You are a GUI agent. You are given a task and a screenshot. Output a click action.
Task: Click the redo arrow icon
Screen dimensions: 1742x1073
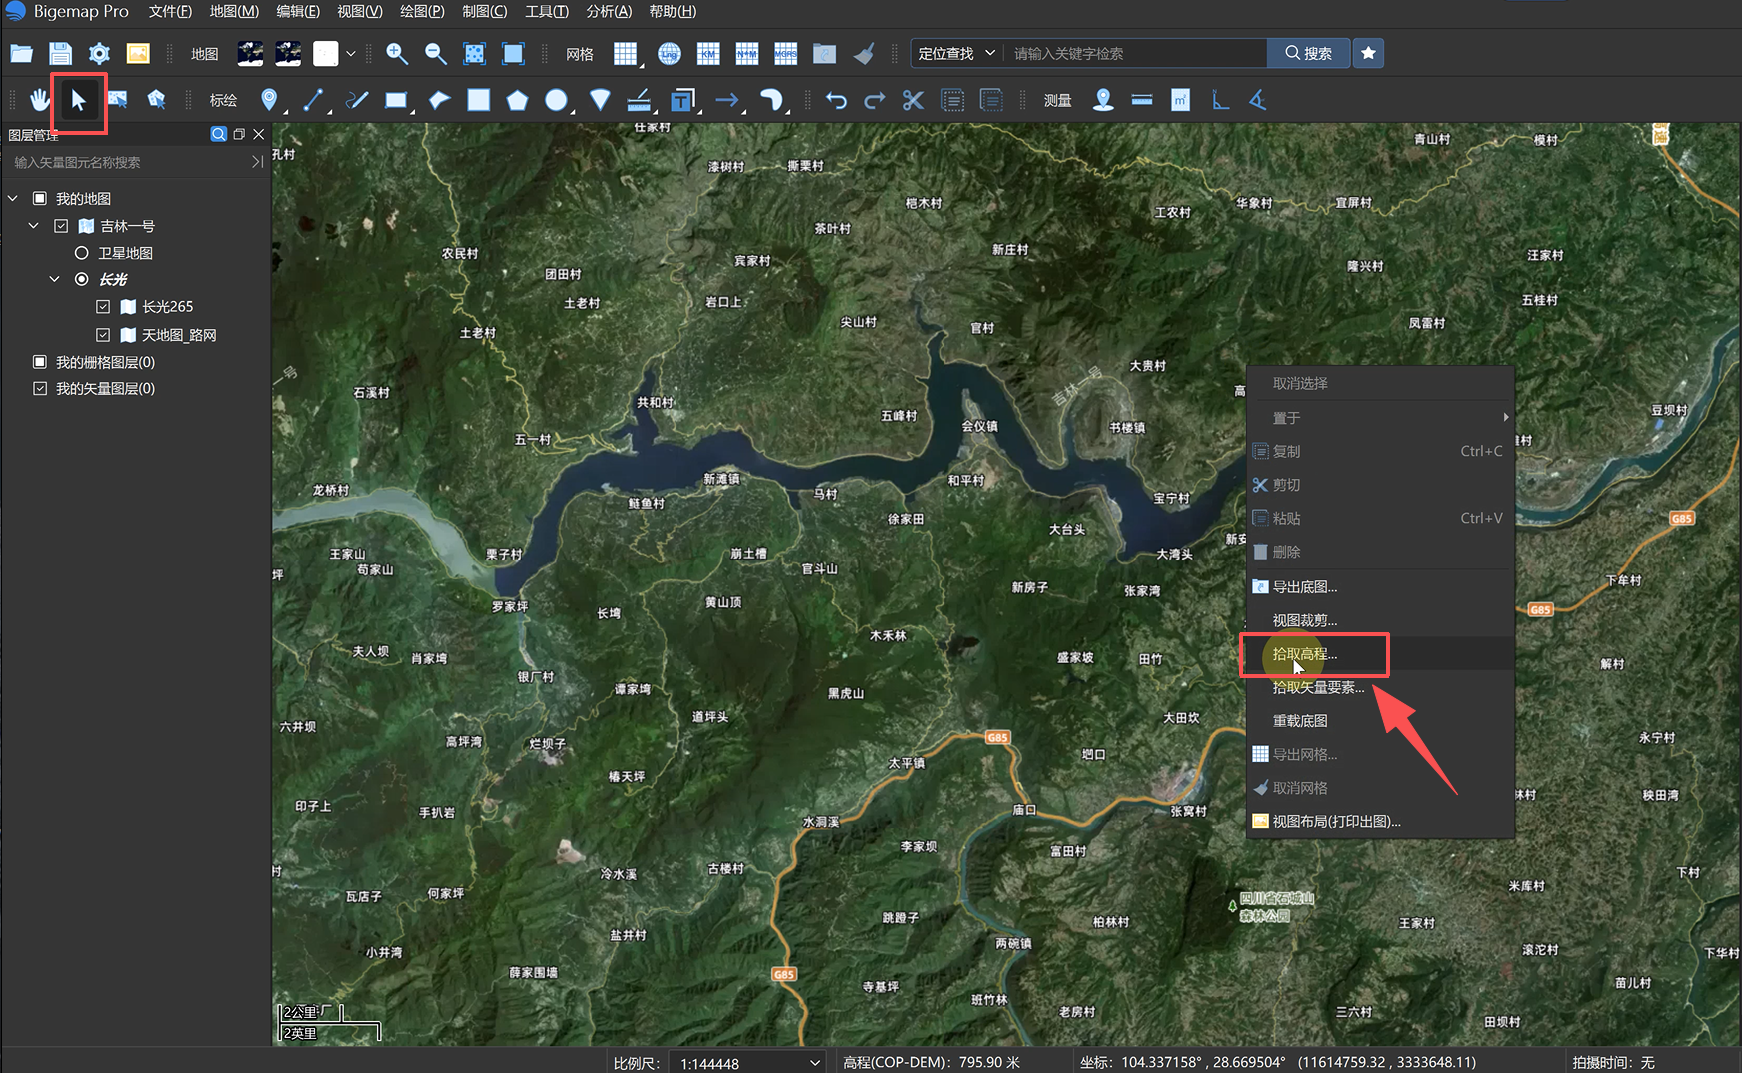point(875,100)
